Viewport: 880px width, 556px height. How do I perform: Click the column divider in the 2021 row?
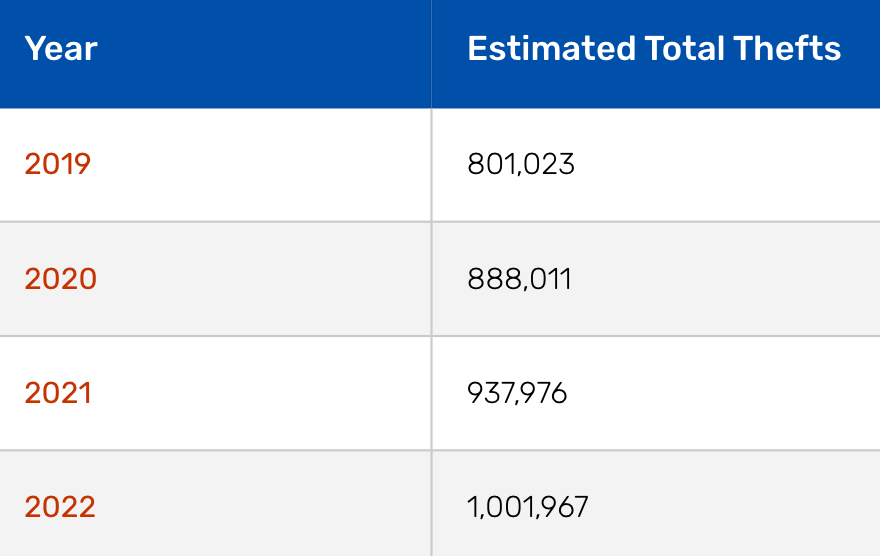pyautogui.click(x=432, y=393)
